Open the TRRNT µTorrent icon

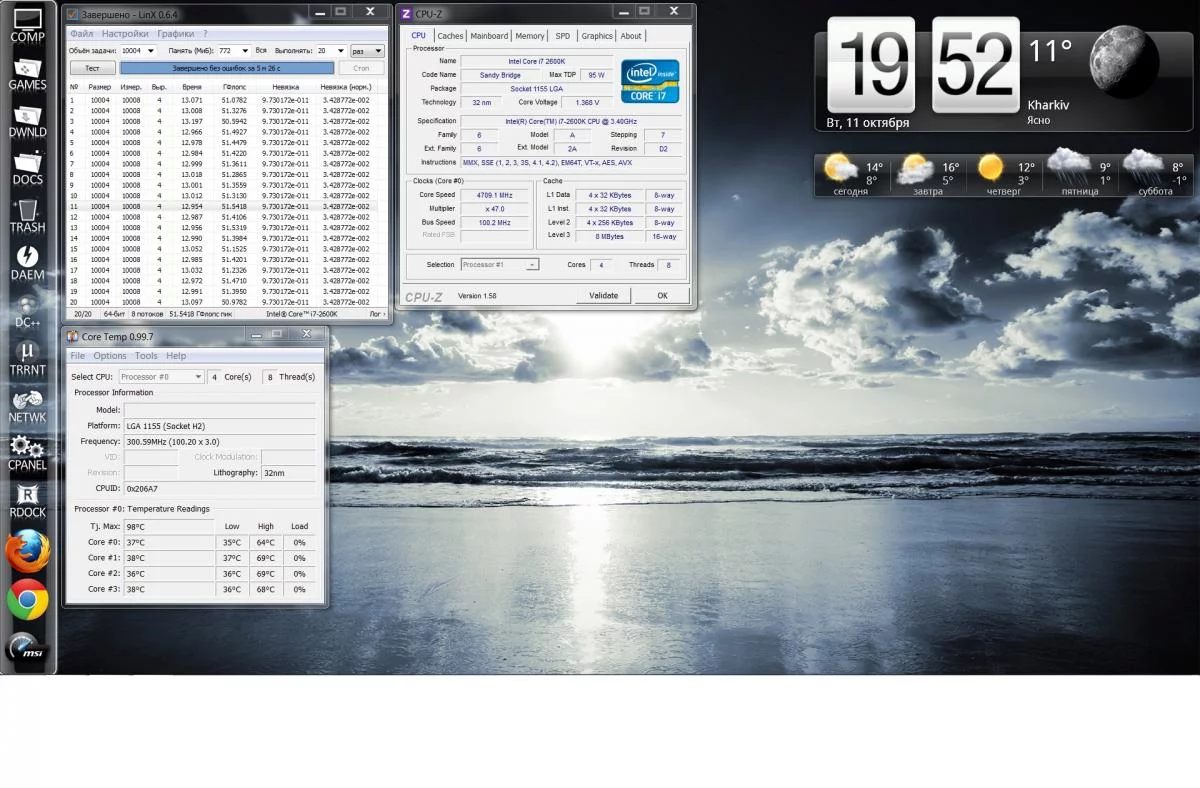coord(27,357)
